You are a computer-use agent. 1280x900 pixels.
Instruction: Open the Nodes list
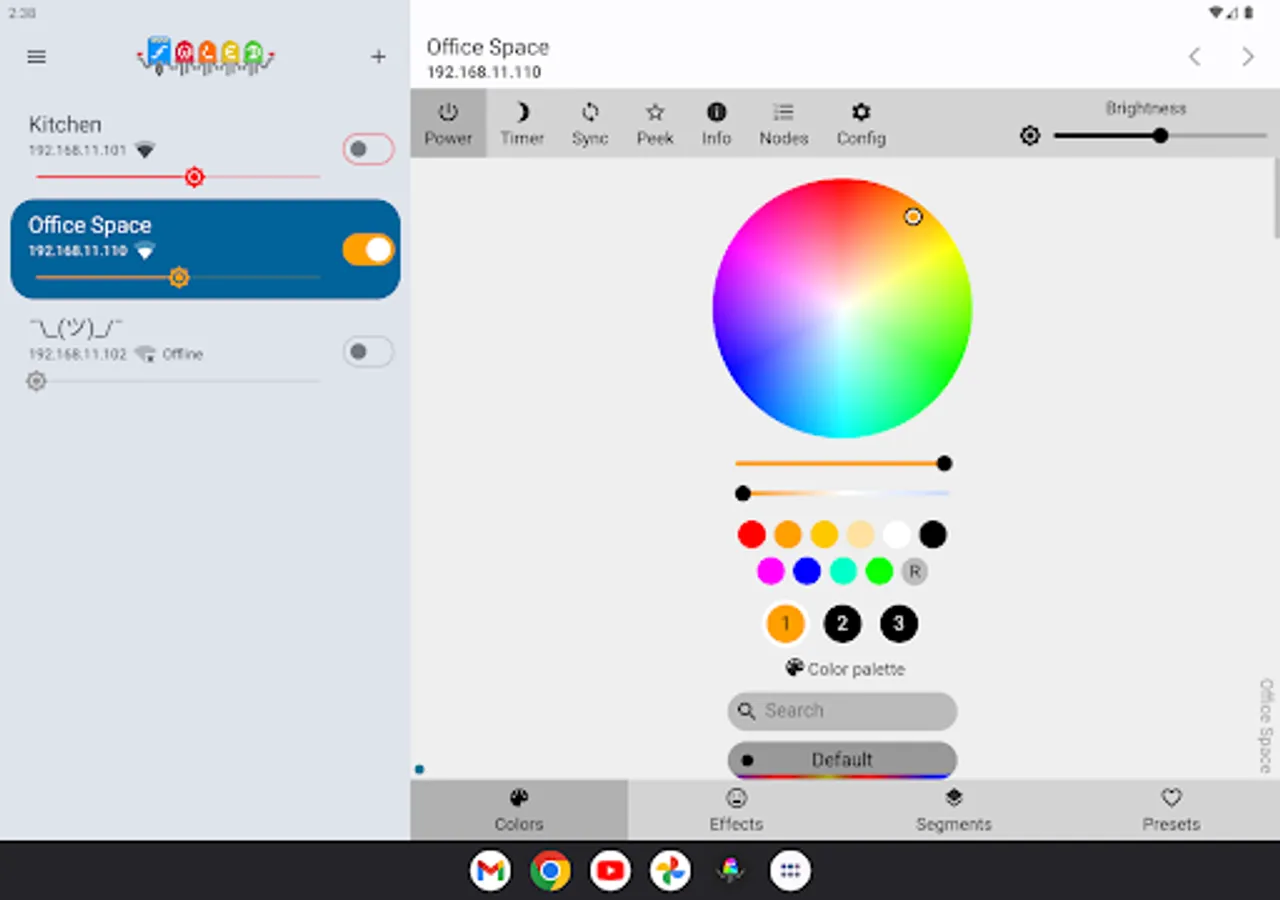point(783,124)
